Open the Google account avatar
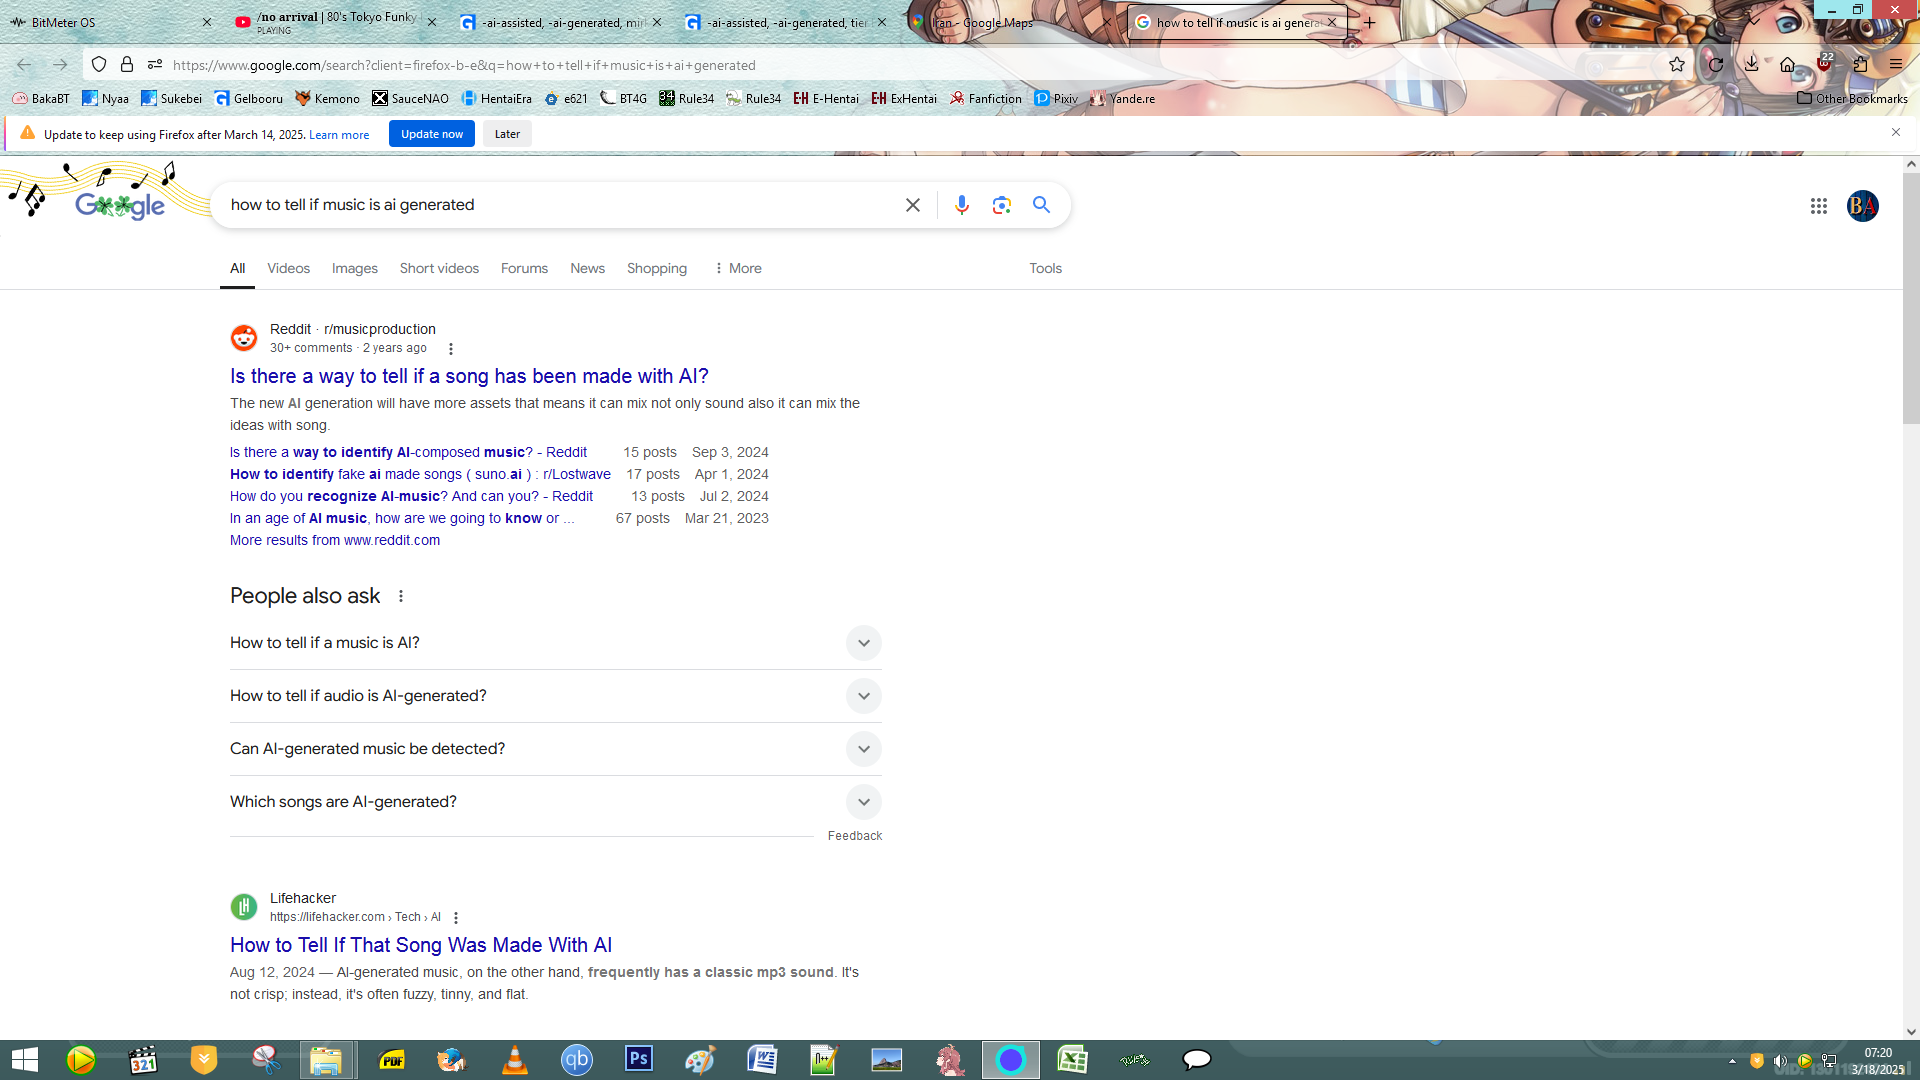 coord(1862,206)
